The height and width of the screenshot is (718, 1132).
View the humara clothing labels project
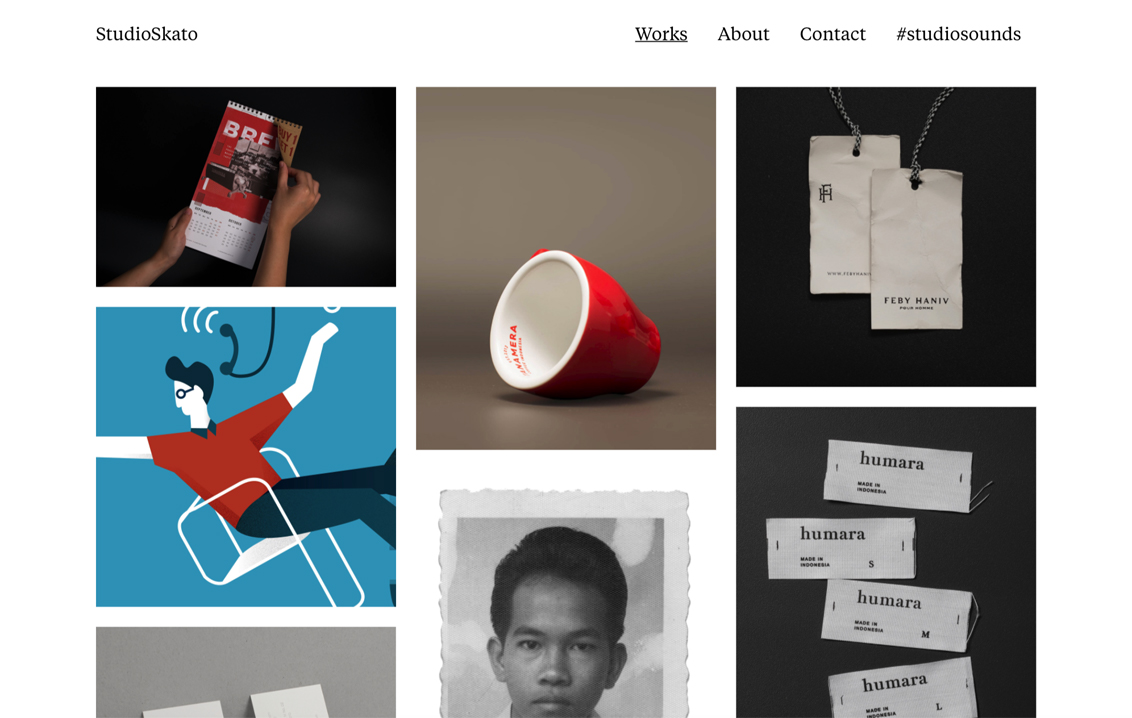pyautogui.click(x=886, y=562)
